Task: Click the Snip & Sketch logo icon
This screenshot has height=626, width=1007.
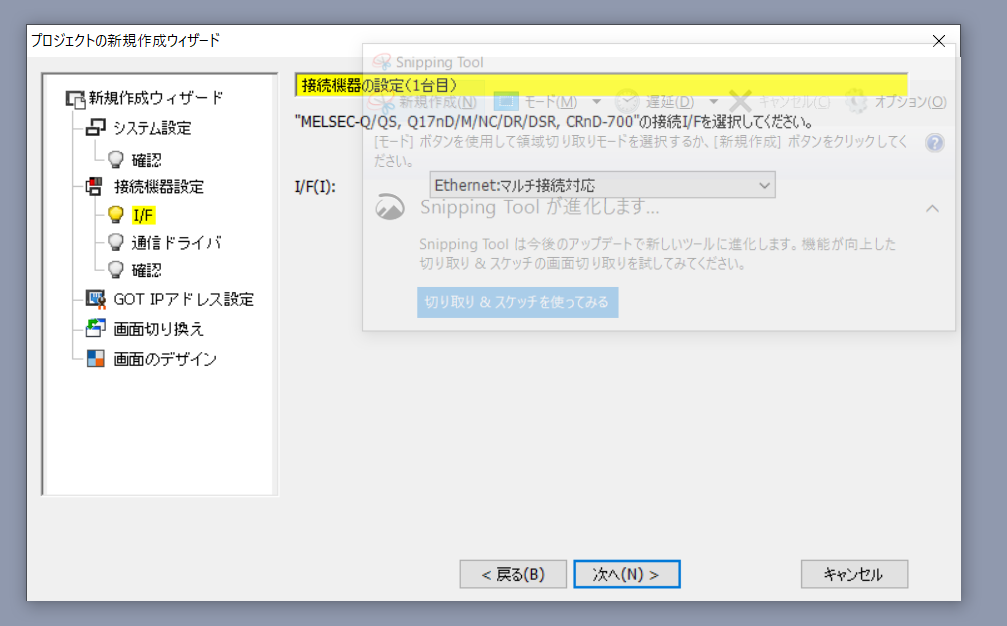Action: click(390, 207)
